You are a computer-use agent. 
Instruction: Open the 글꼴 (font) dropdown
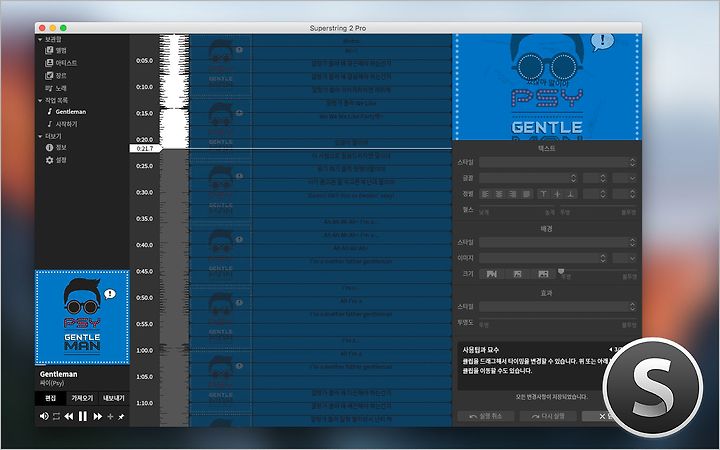point(529,178)
